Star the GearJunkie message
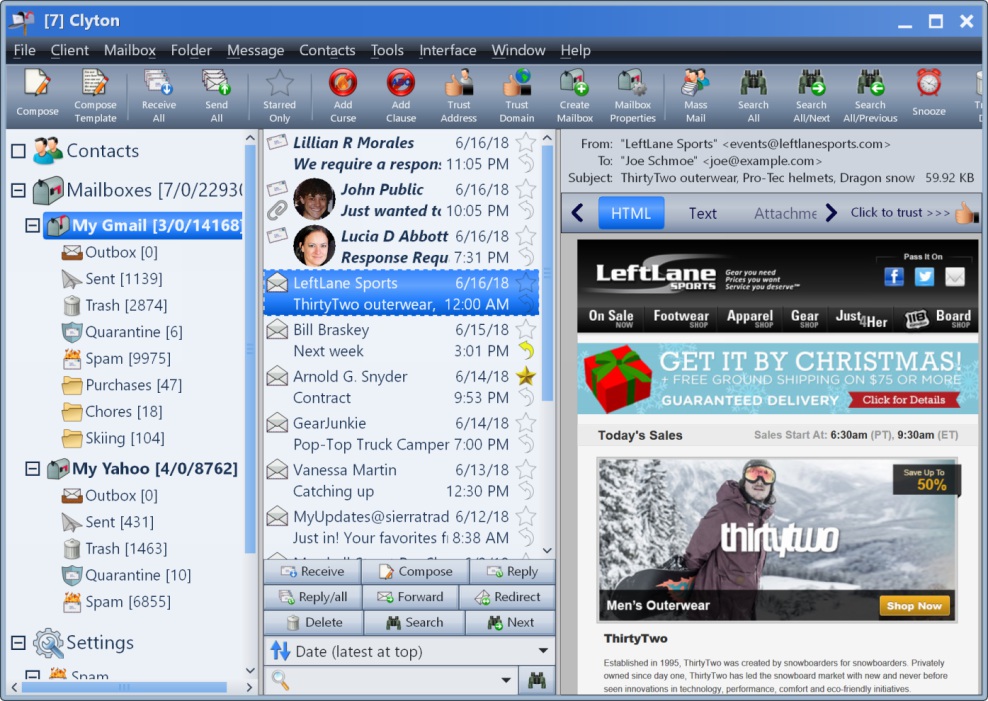The height and width of the screenshot is (701, 988). 526,423
